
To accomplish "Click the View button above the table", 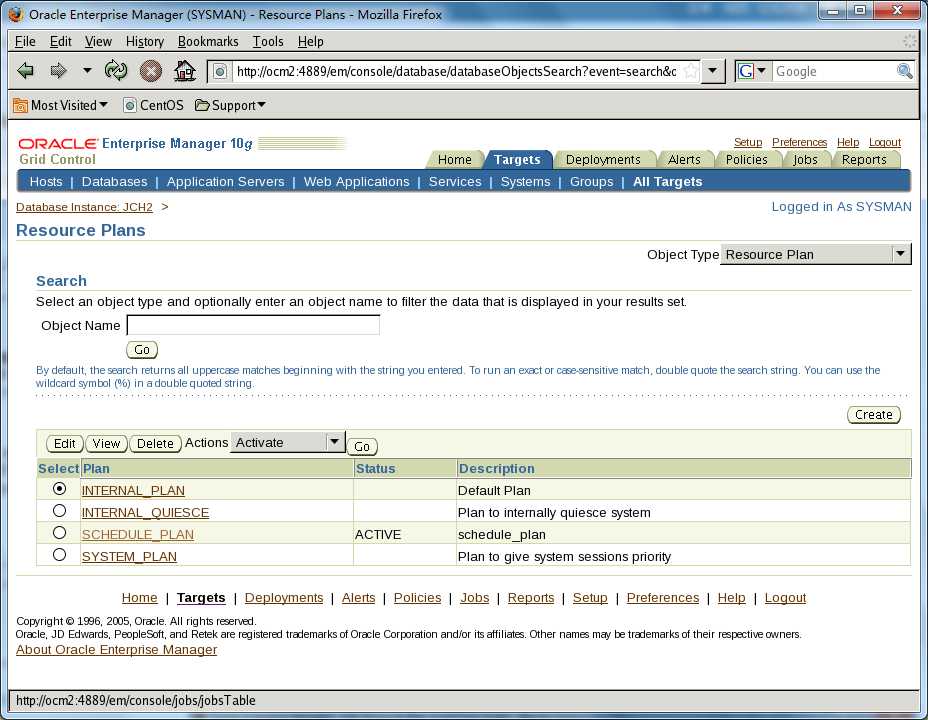I will [x=106, y=444].
